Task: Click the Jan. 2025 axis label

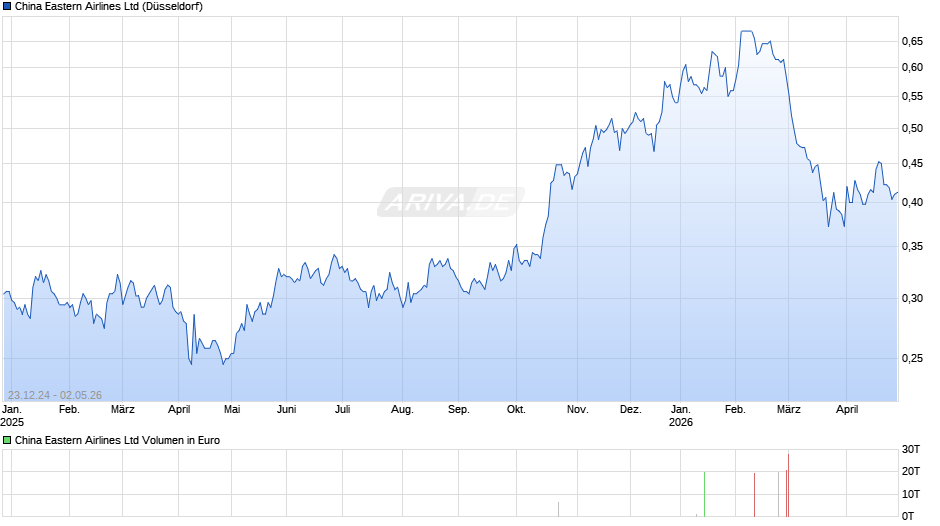Action: 12,416
